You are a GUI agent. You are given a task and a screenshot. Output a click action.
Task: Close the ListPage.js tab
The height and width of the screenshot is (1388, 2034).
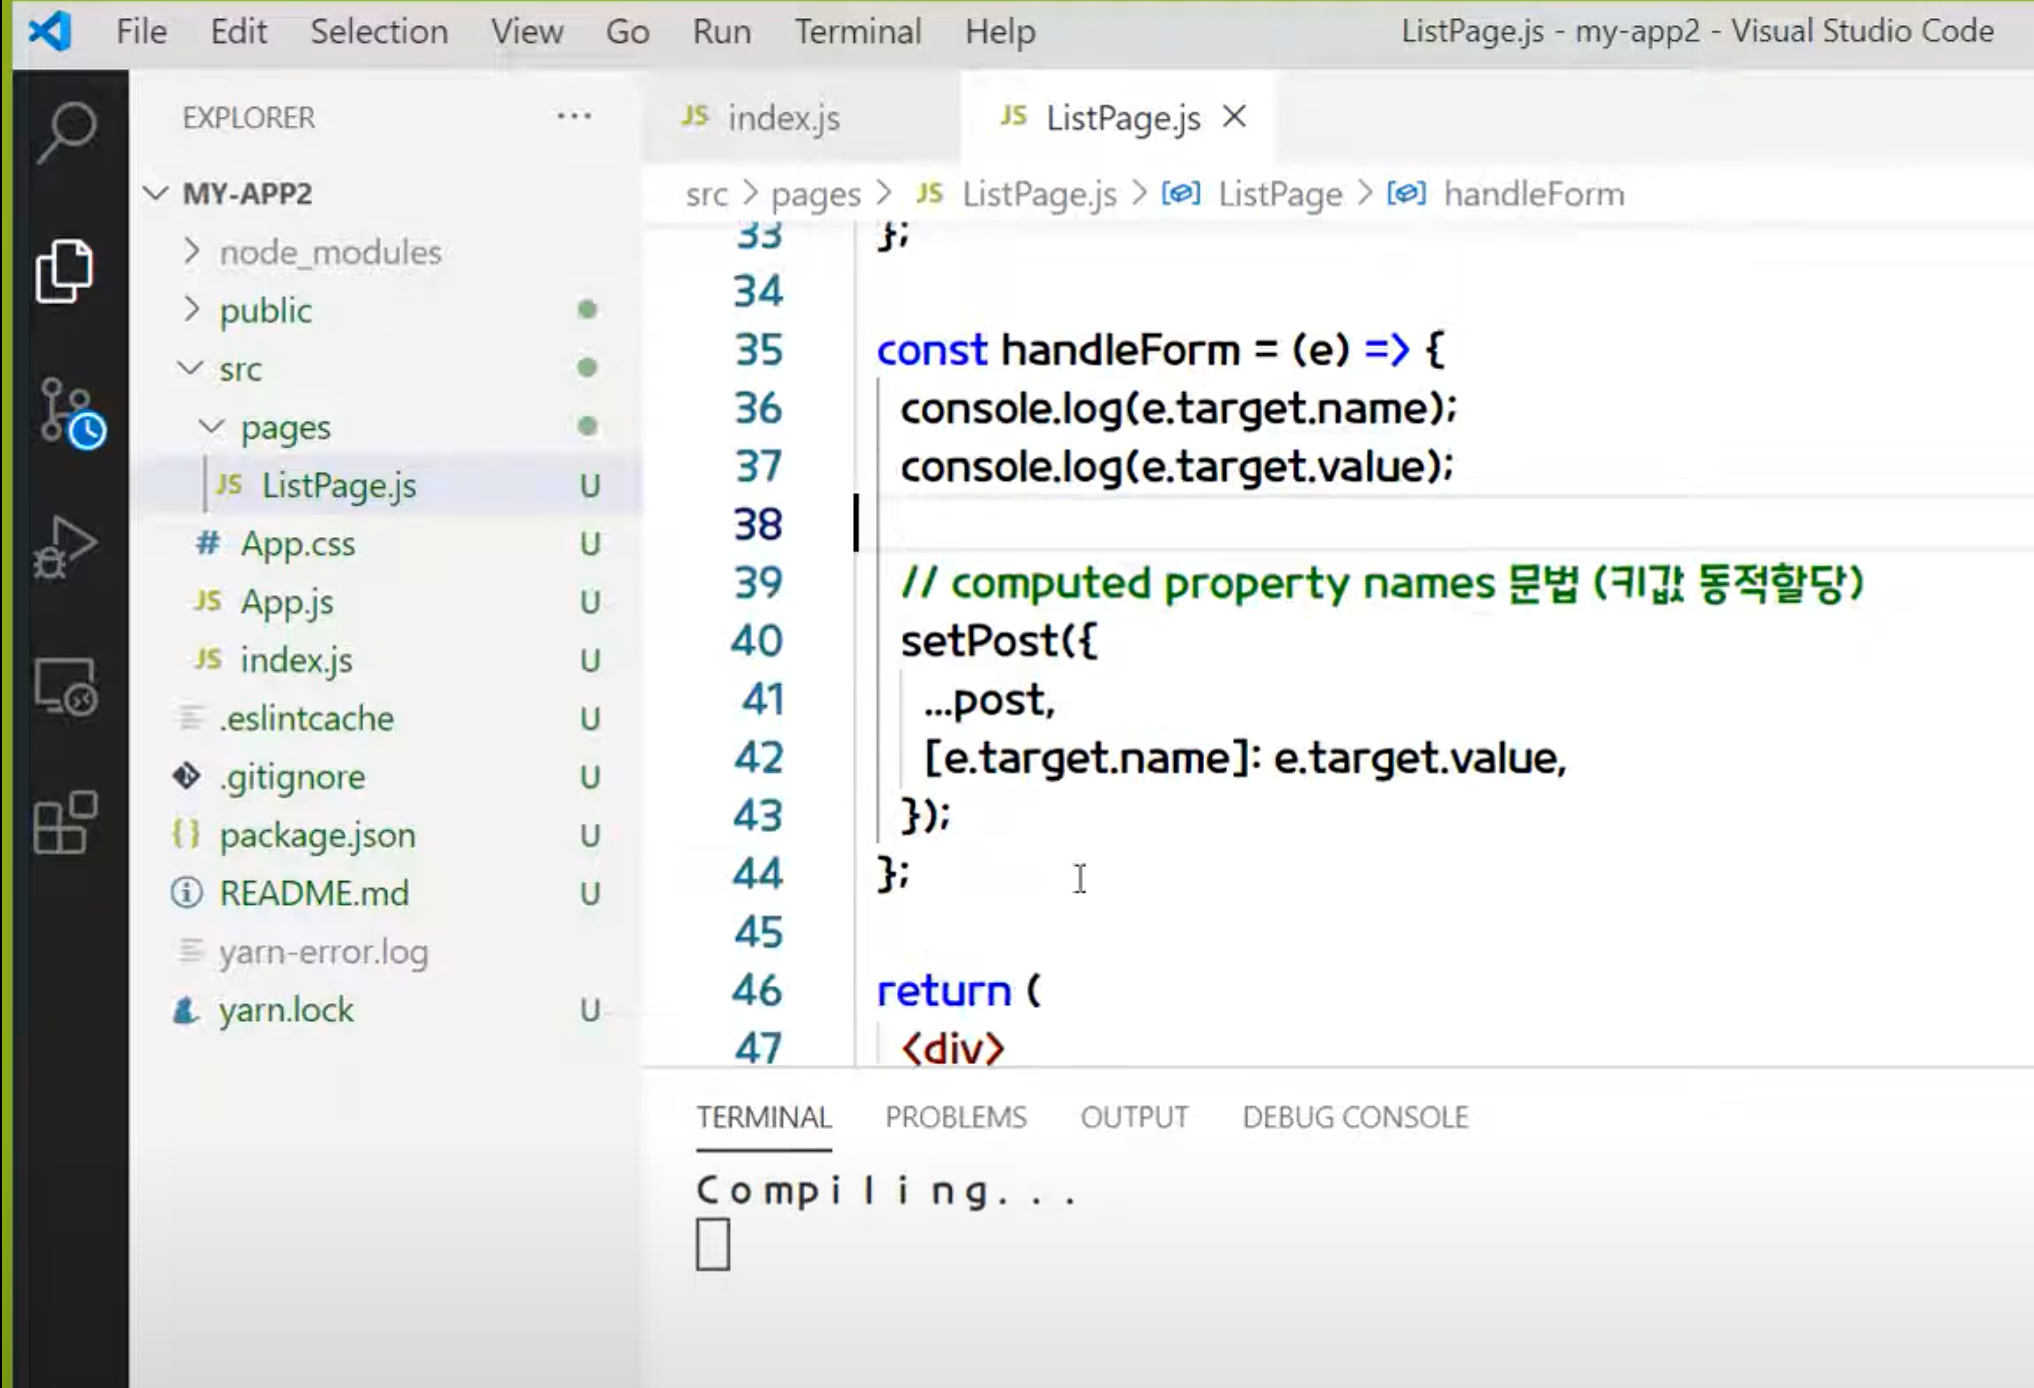(x=1235, y=117)
